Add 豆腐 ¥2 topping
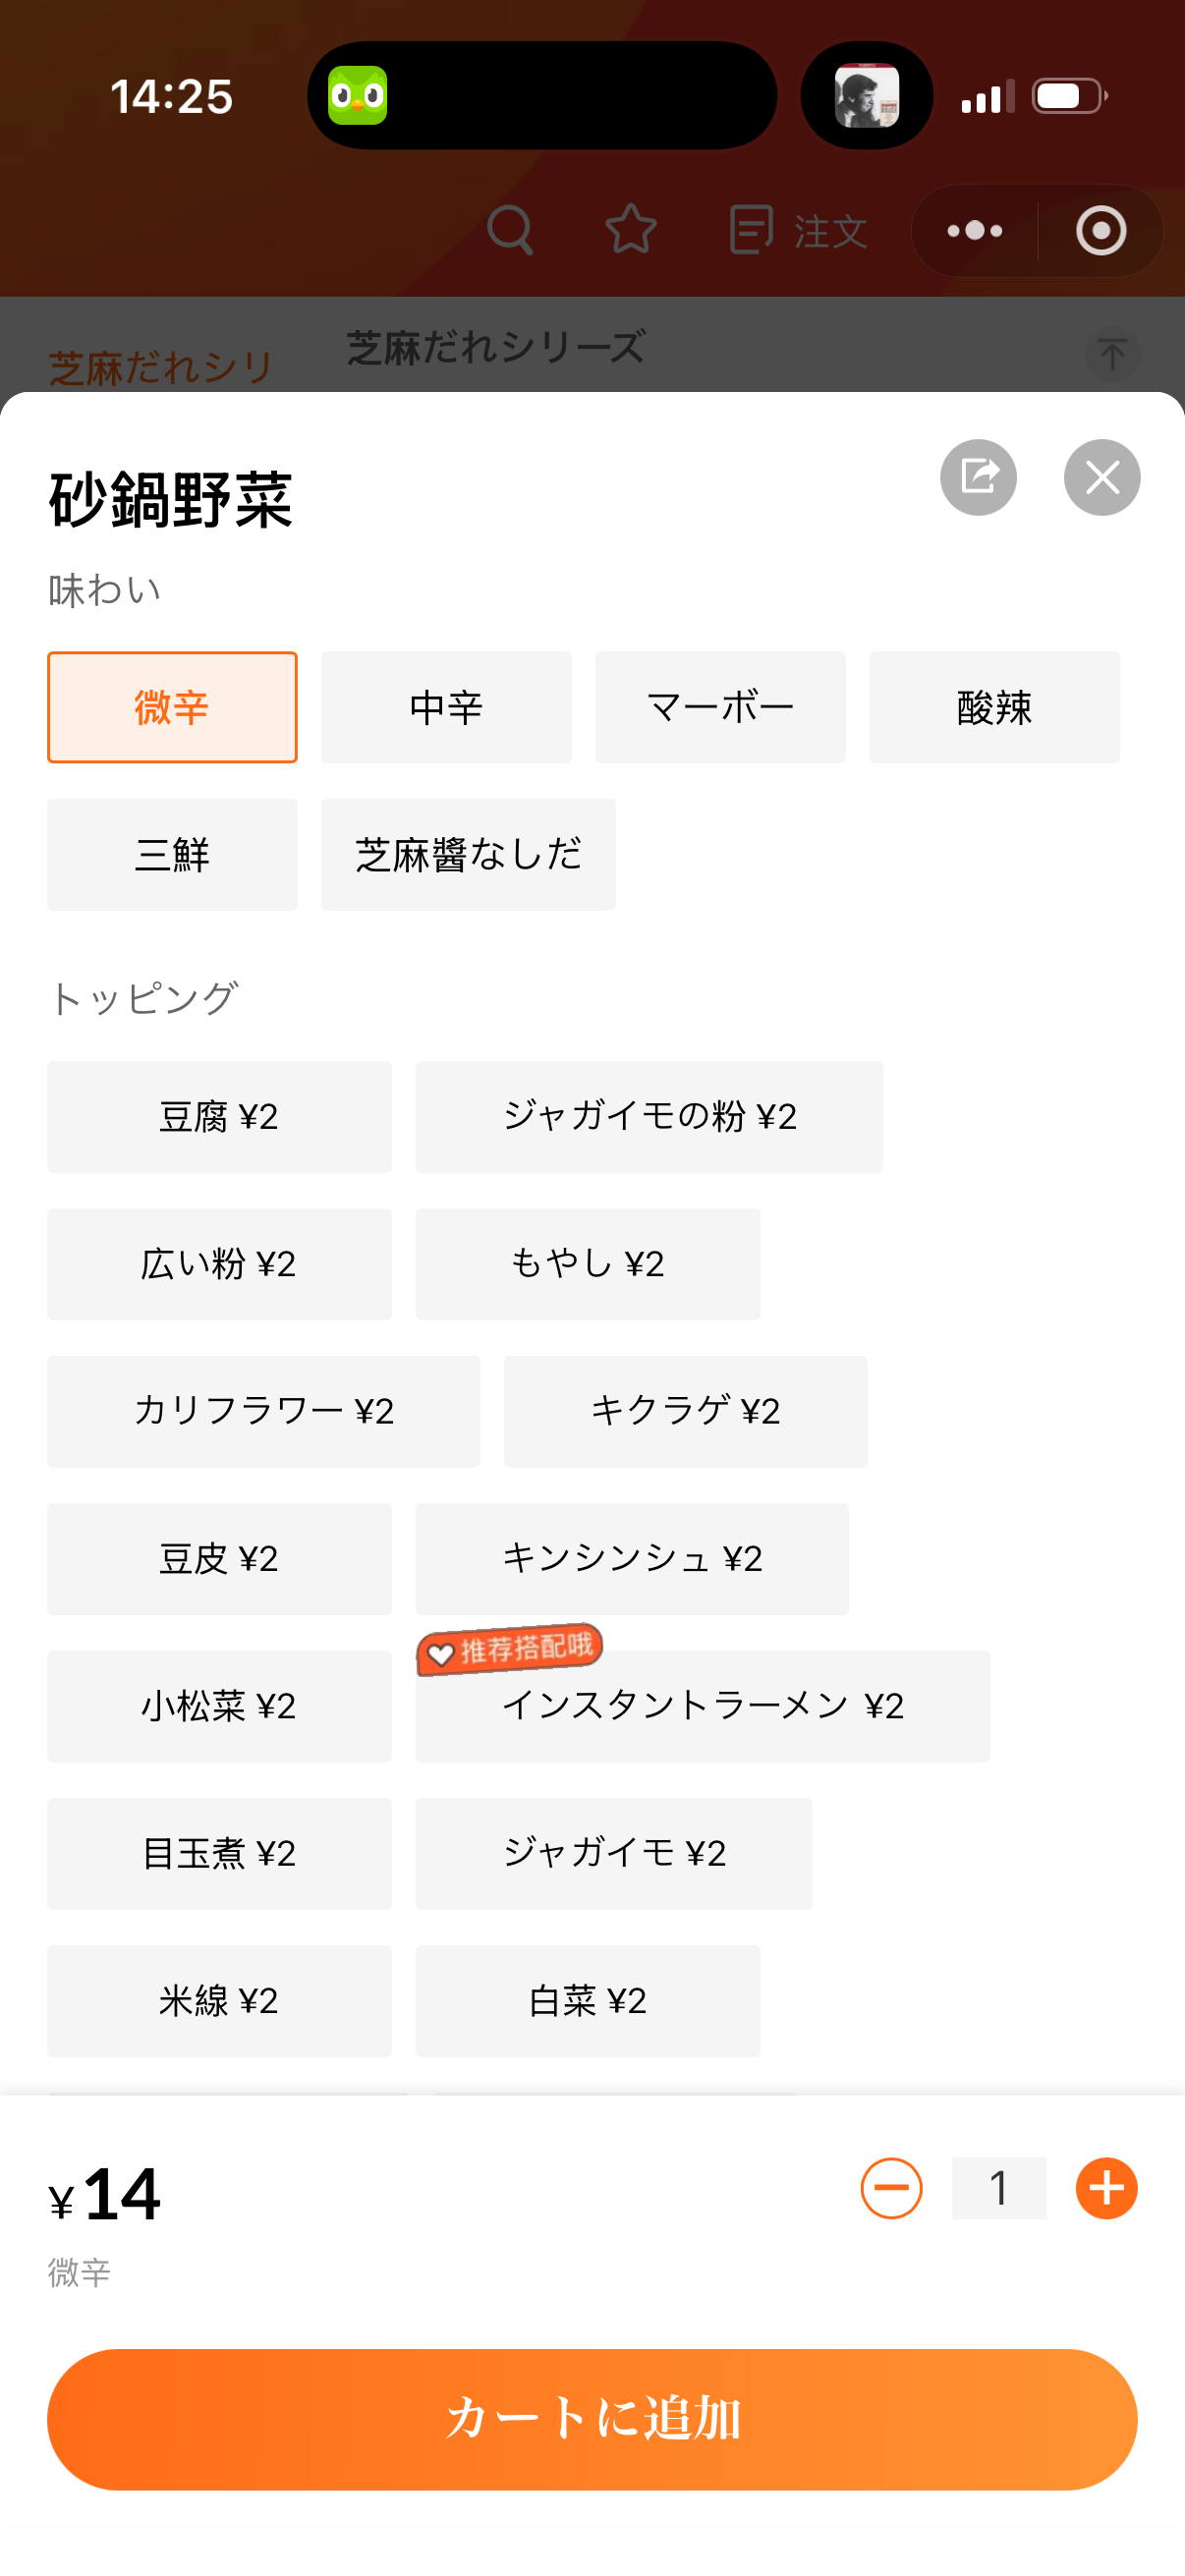1185x2576 pixels. 219,1116
